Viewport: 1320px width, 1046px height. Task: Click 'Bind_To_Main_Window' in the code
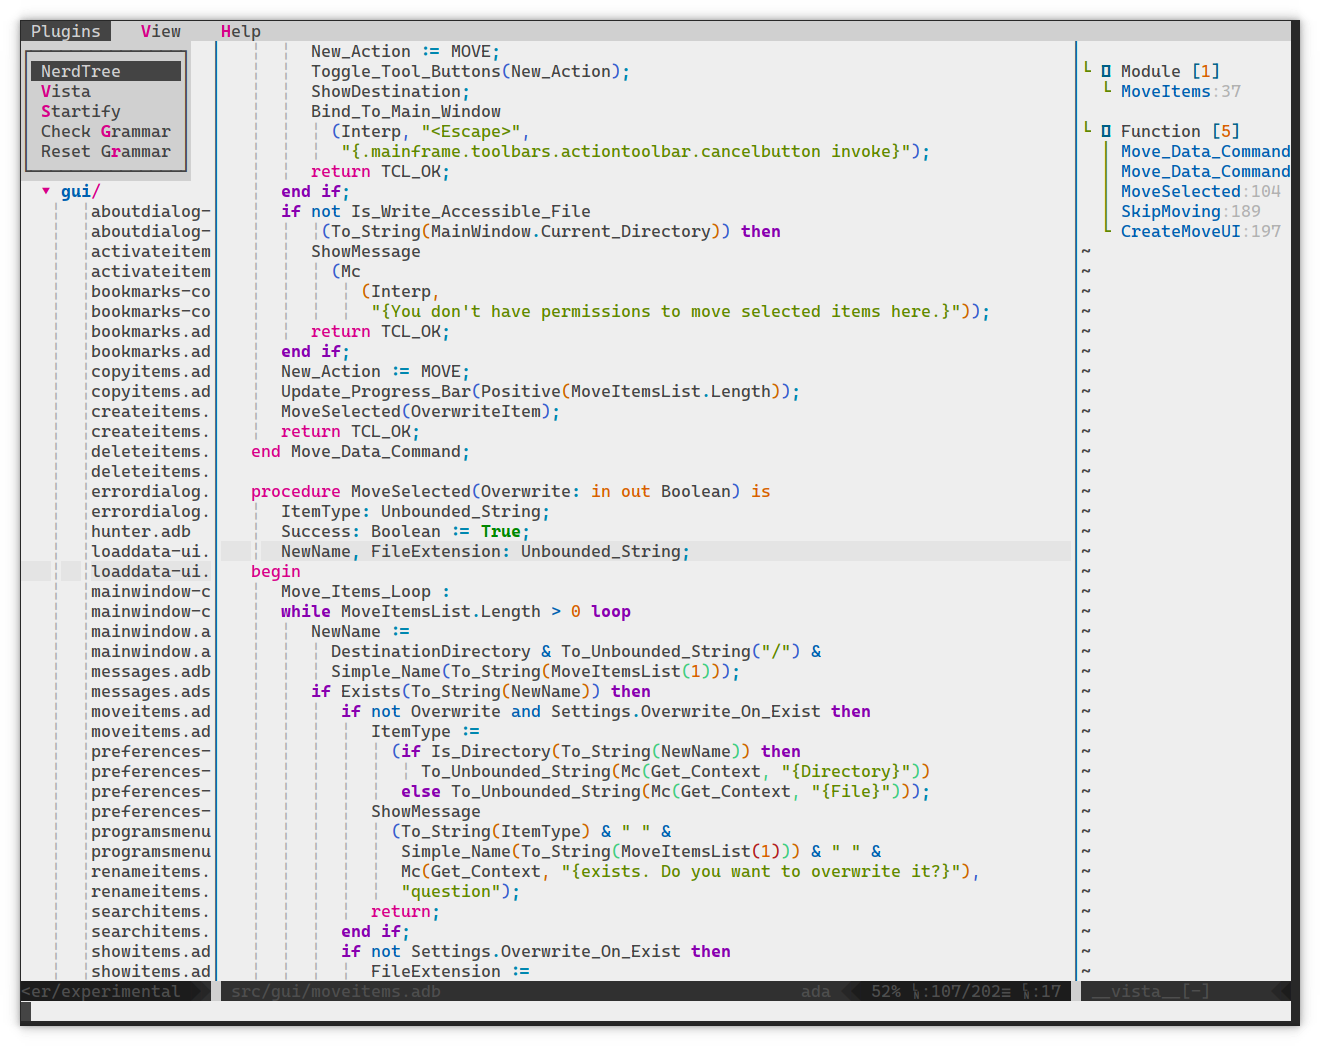tap(406, 111)
